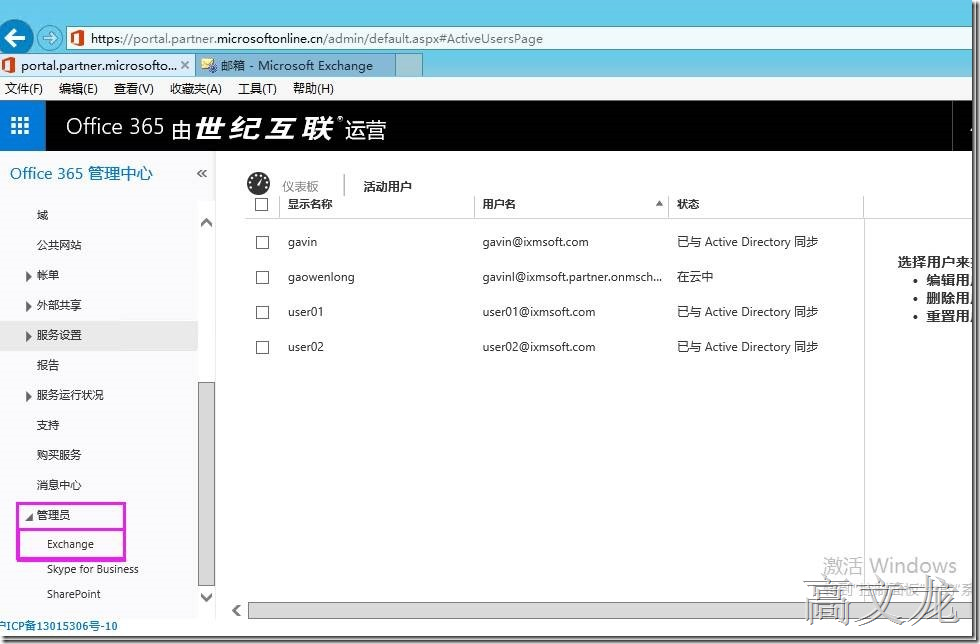Click the browser back arrow button
Viewport: 980px width, 644px height.
point(14,38)
